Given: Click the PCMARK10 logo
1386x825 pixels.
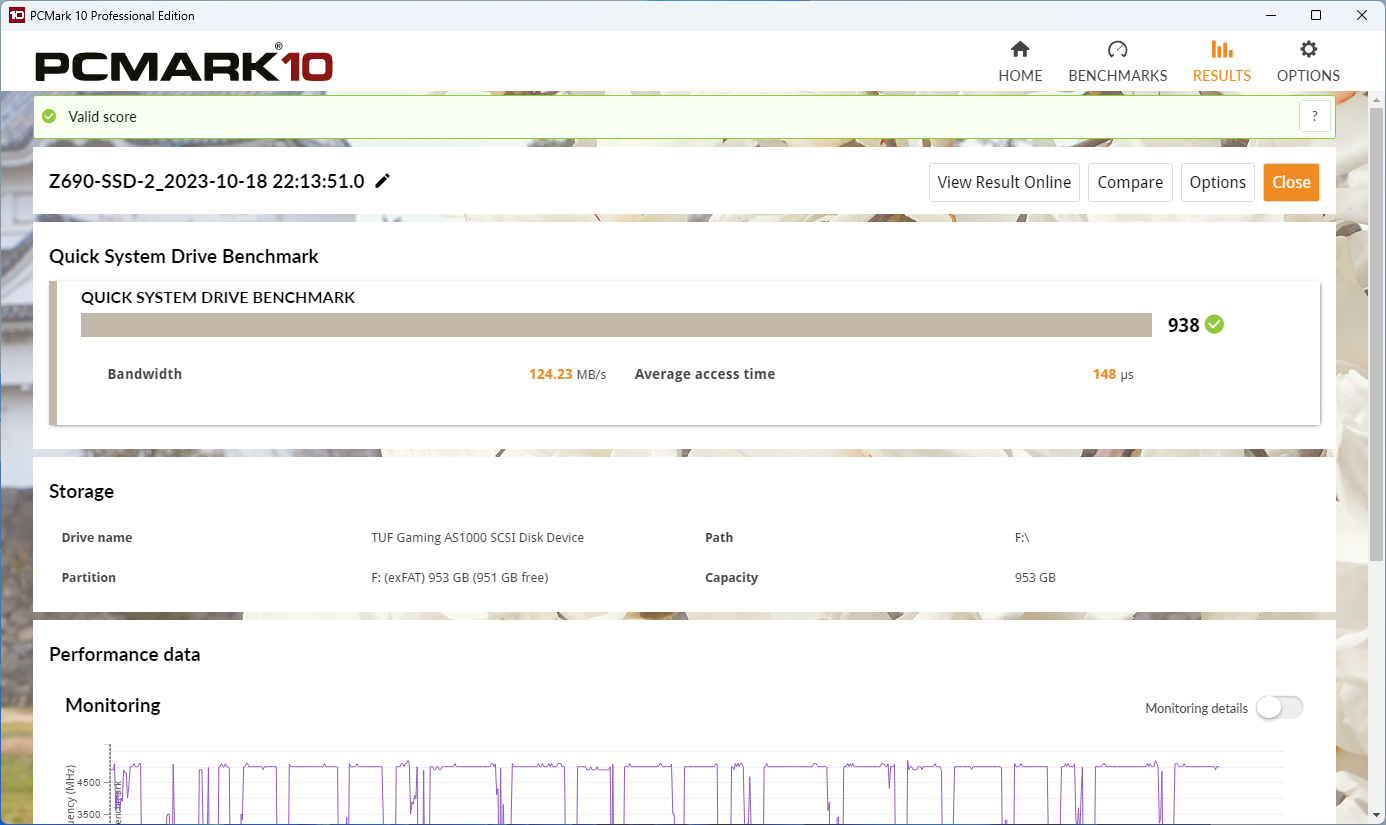Looking at the screenshot, I should (x=184, y=65).
